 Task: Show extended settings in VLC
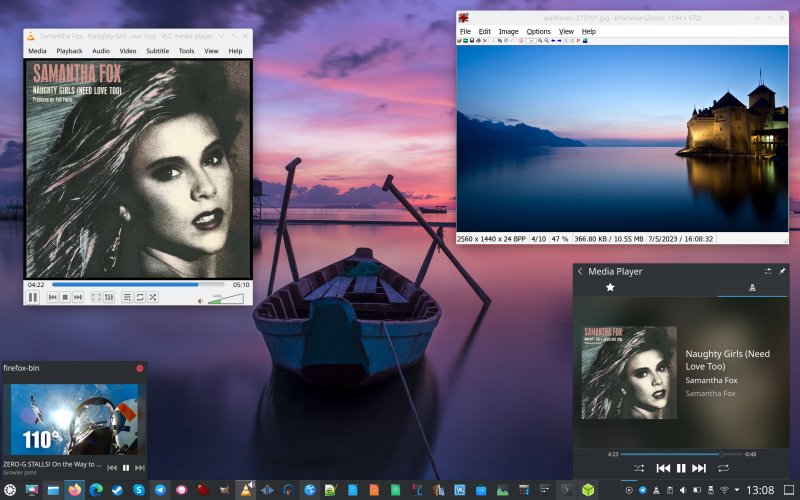coord(109,297)
